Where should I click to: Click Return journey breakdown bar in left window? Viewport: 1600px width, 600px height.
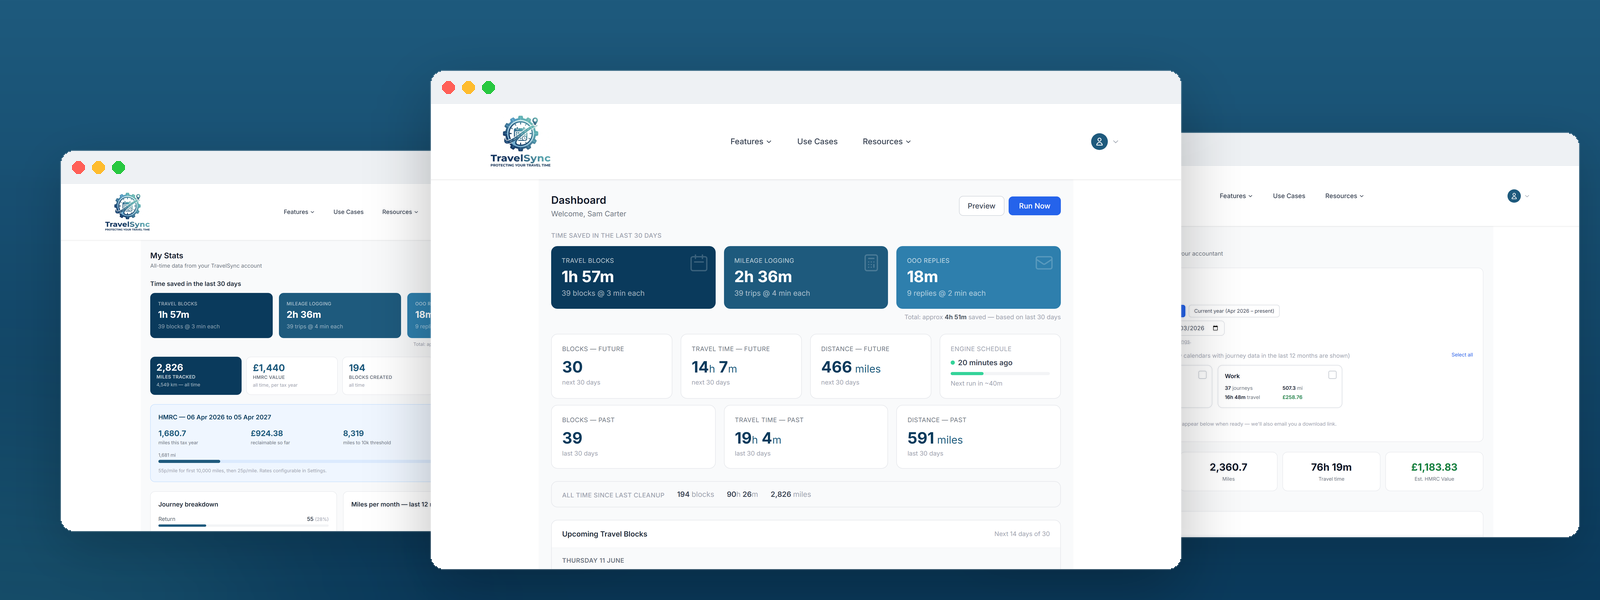tap(243, 525)
